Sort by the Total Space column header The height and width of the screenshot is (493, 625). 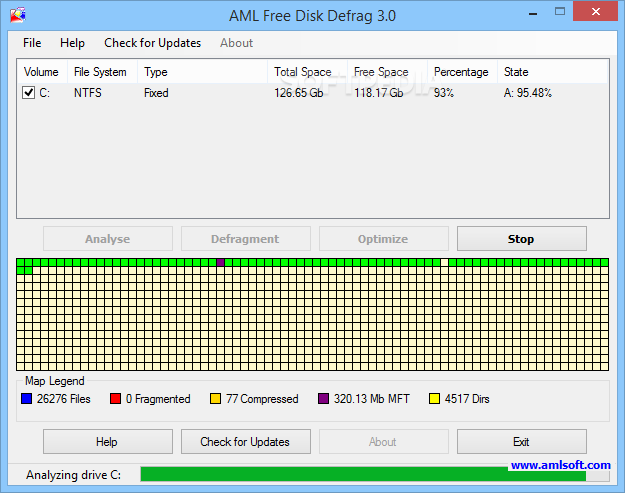click(x=307, y=72)
